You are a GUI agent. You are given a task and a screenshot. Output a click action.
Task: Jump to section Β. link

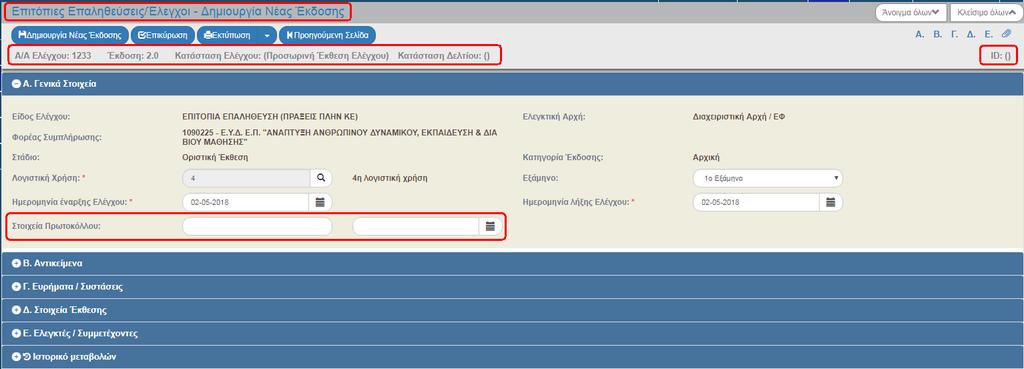937,35
